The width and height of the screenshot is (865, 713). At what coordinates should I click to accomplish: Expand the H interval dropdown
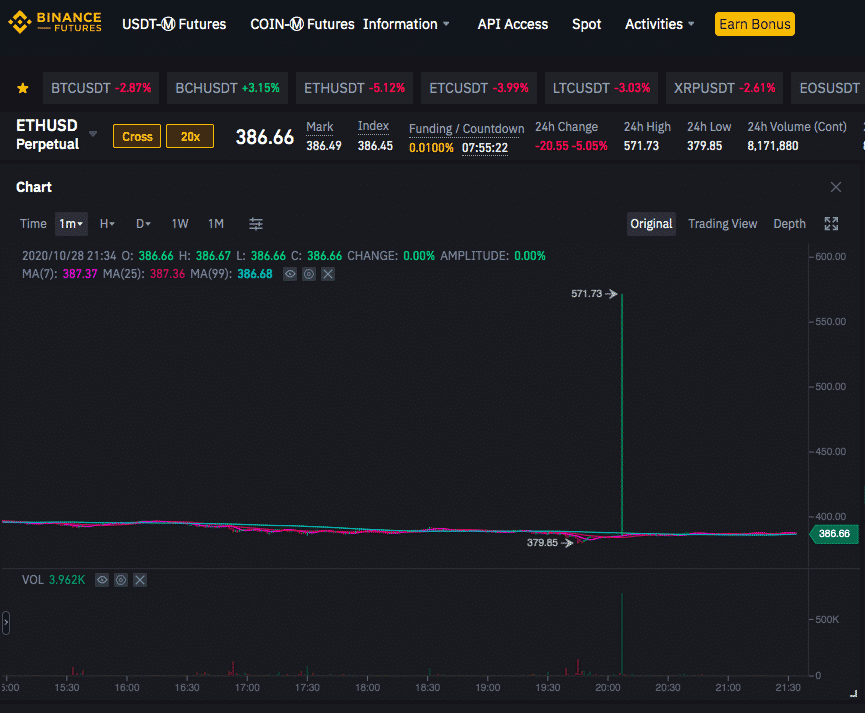[x=107, y=224]
